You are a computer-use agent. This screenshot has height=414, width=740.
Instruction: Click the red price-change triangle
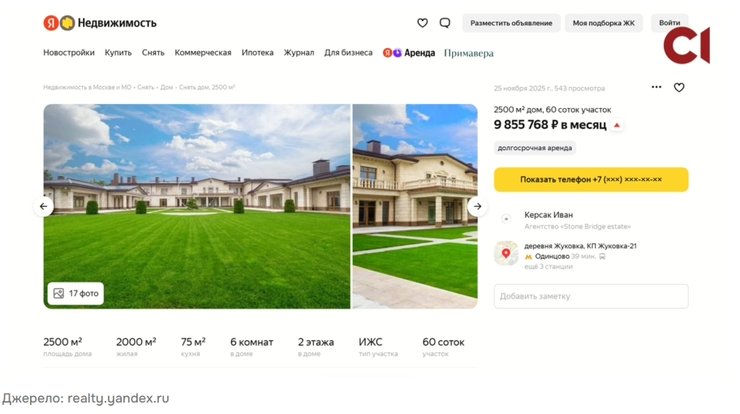(x=616, y=125)
